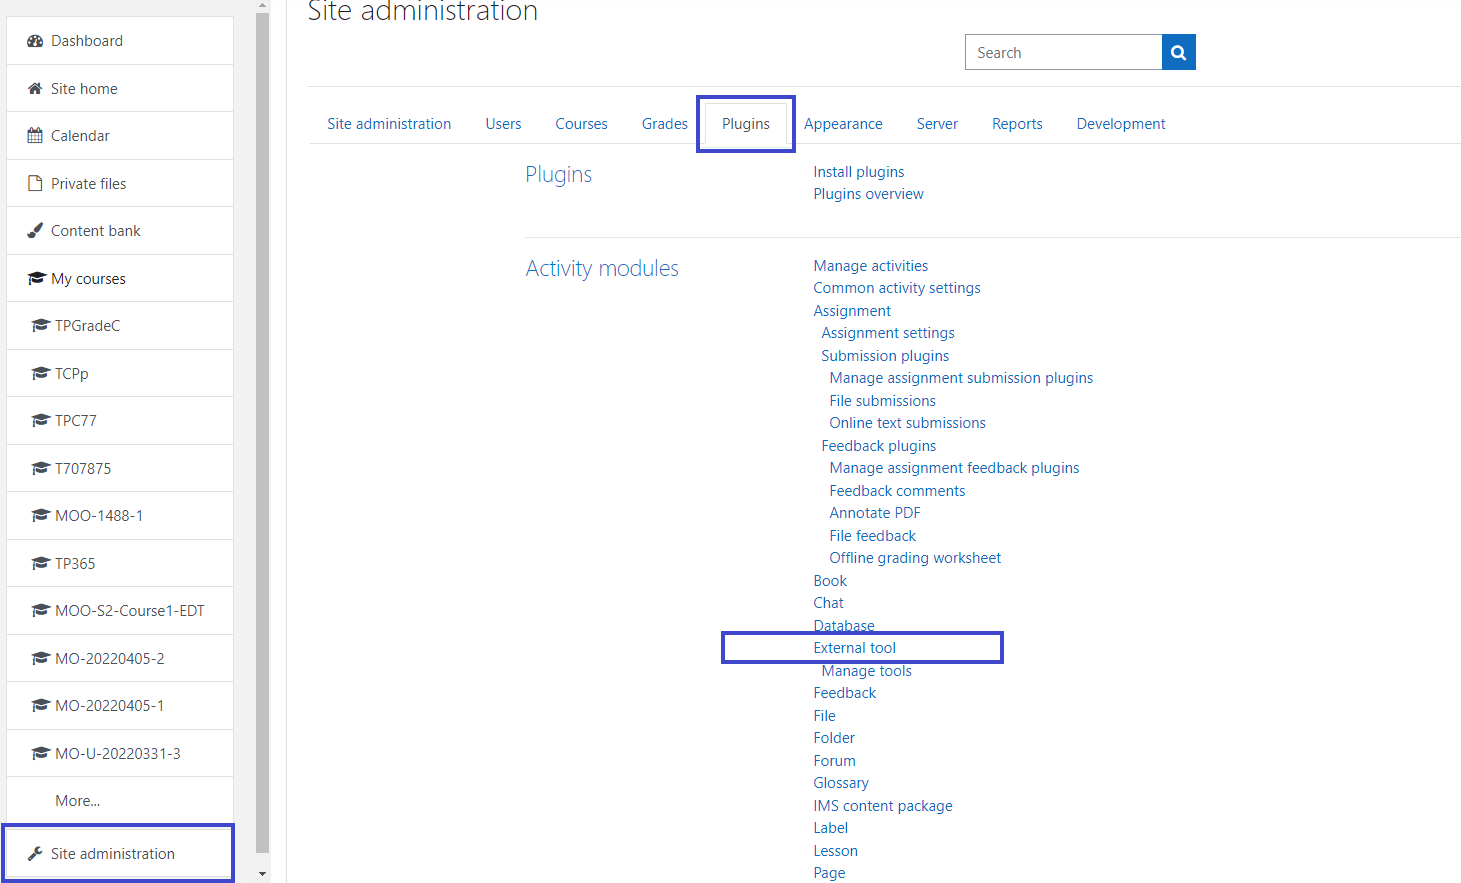Viewport: 1461px width, 883px height.
Task: Switch to the Appearance tab
Action: coord(843,123)
